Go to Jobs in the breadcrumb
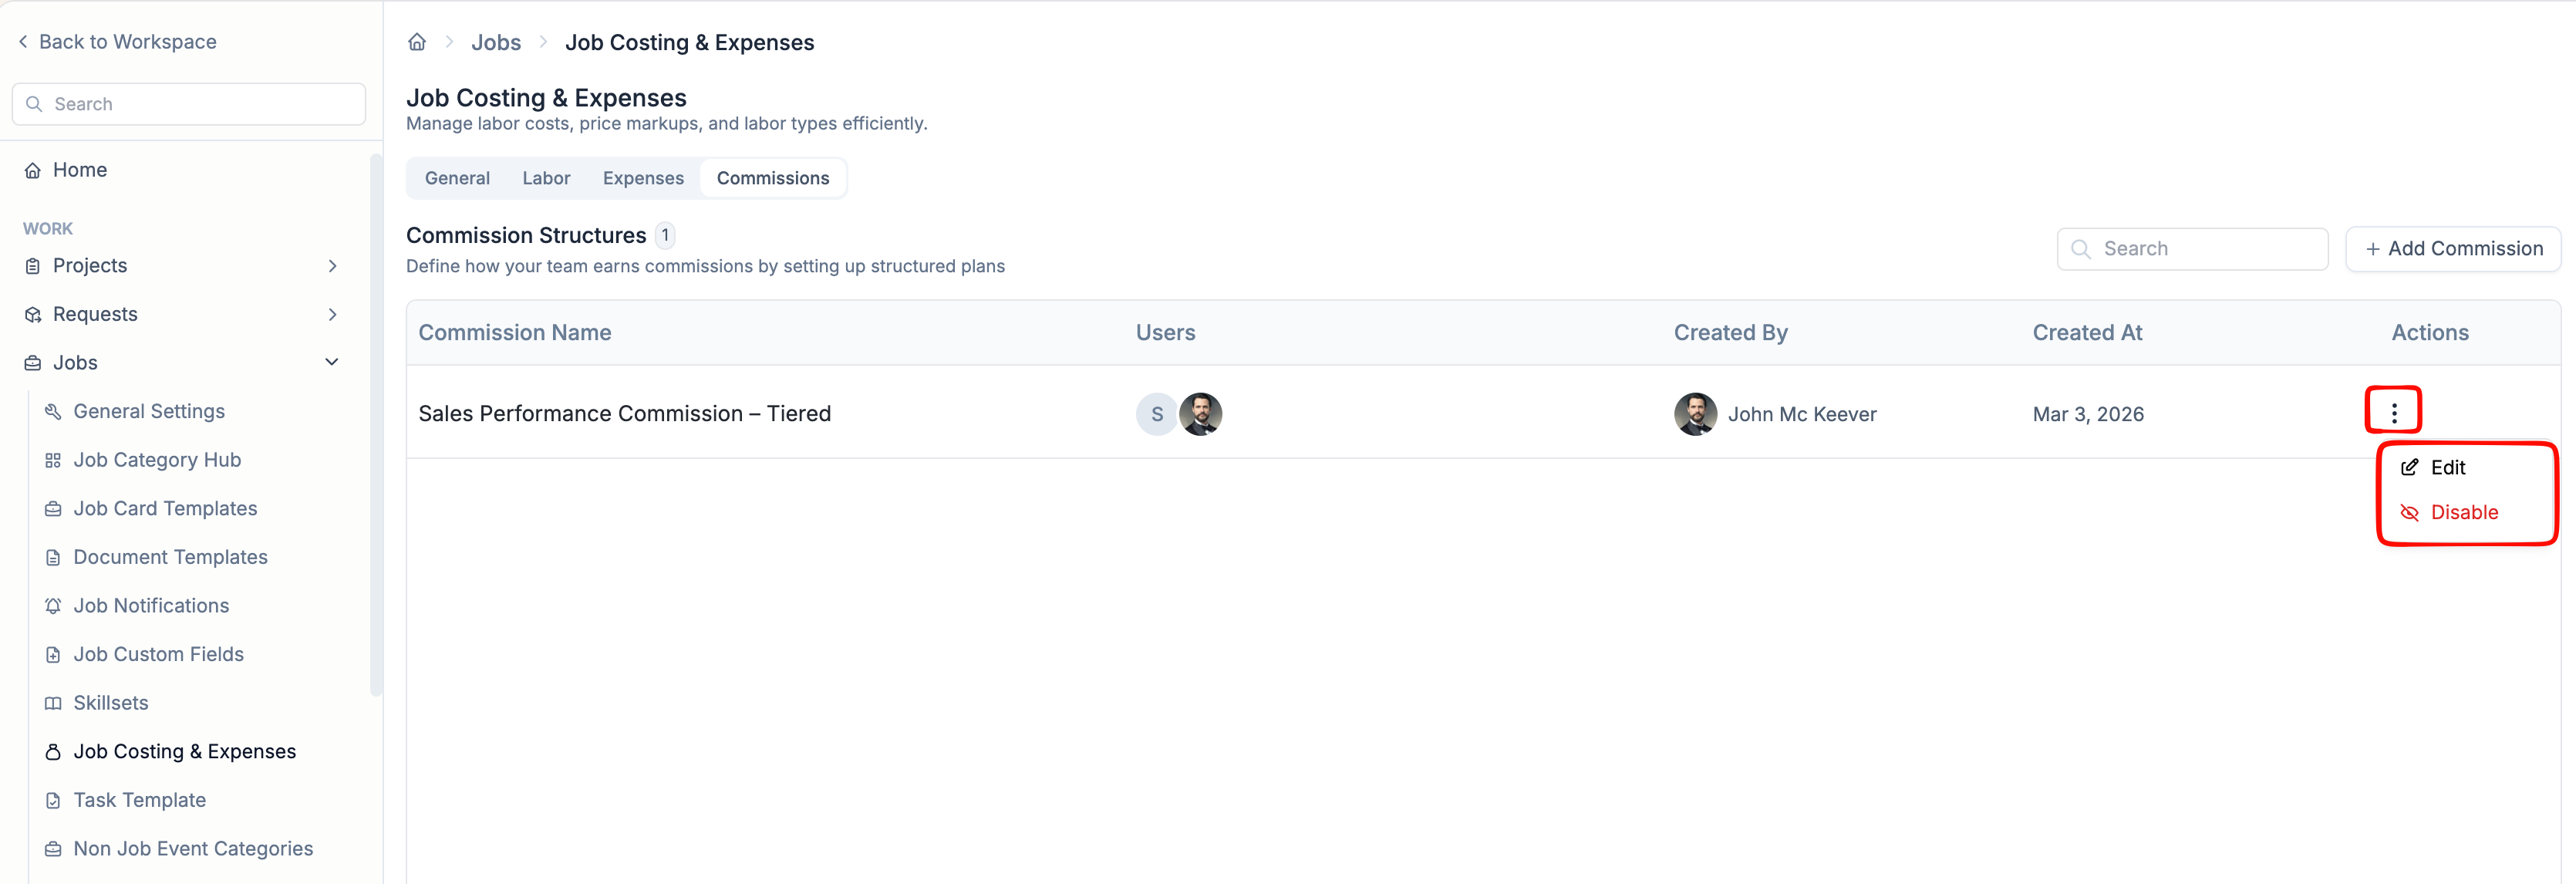The height and width of the screenshot is (884, 2576). 496,42
